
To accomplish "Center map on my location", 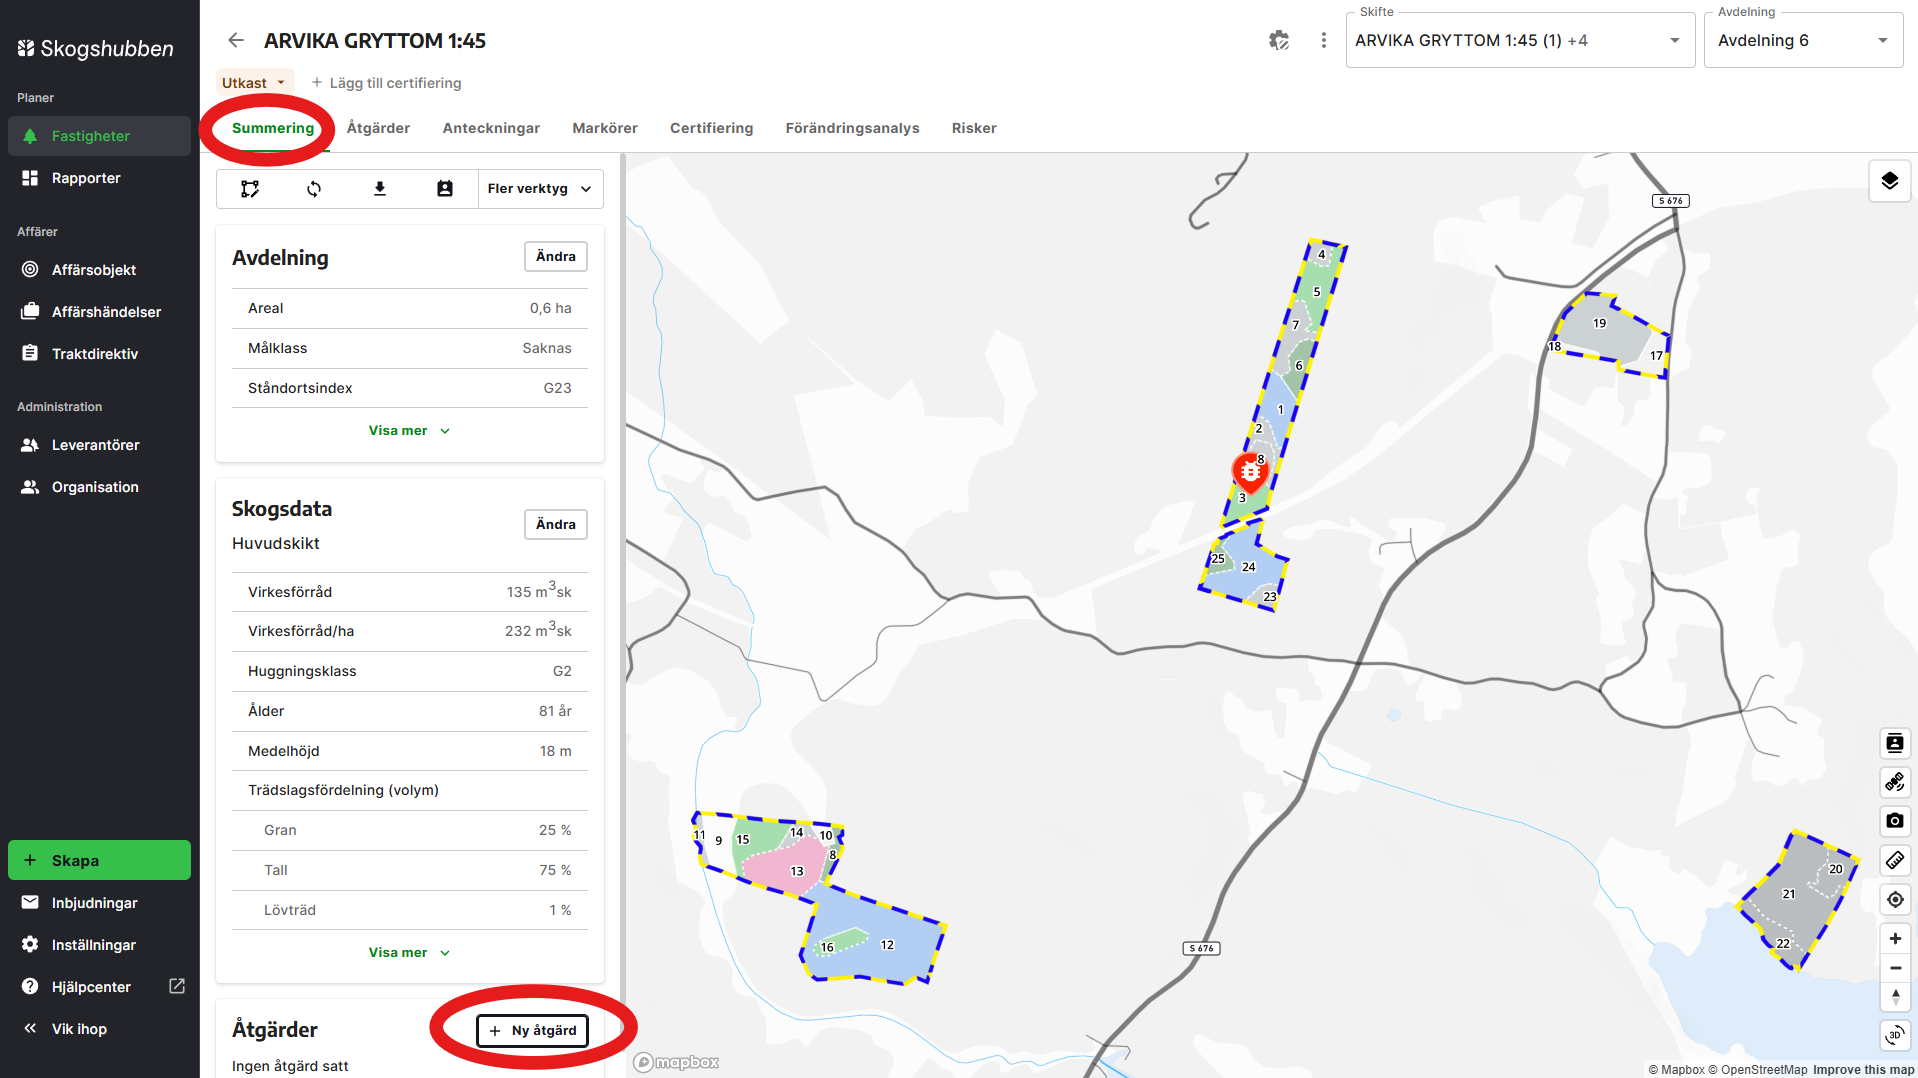I will pos(1894,900).
